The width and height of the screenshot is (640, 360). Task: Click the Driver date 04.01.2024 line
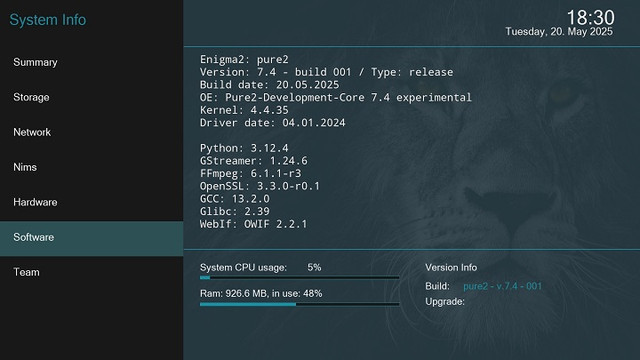[x=273, y=123]
